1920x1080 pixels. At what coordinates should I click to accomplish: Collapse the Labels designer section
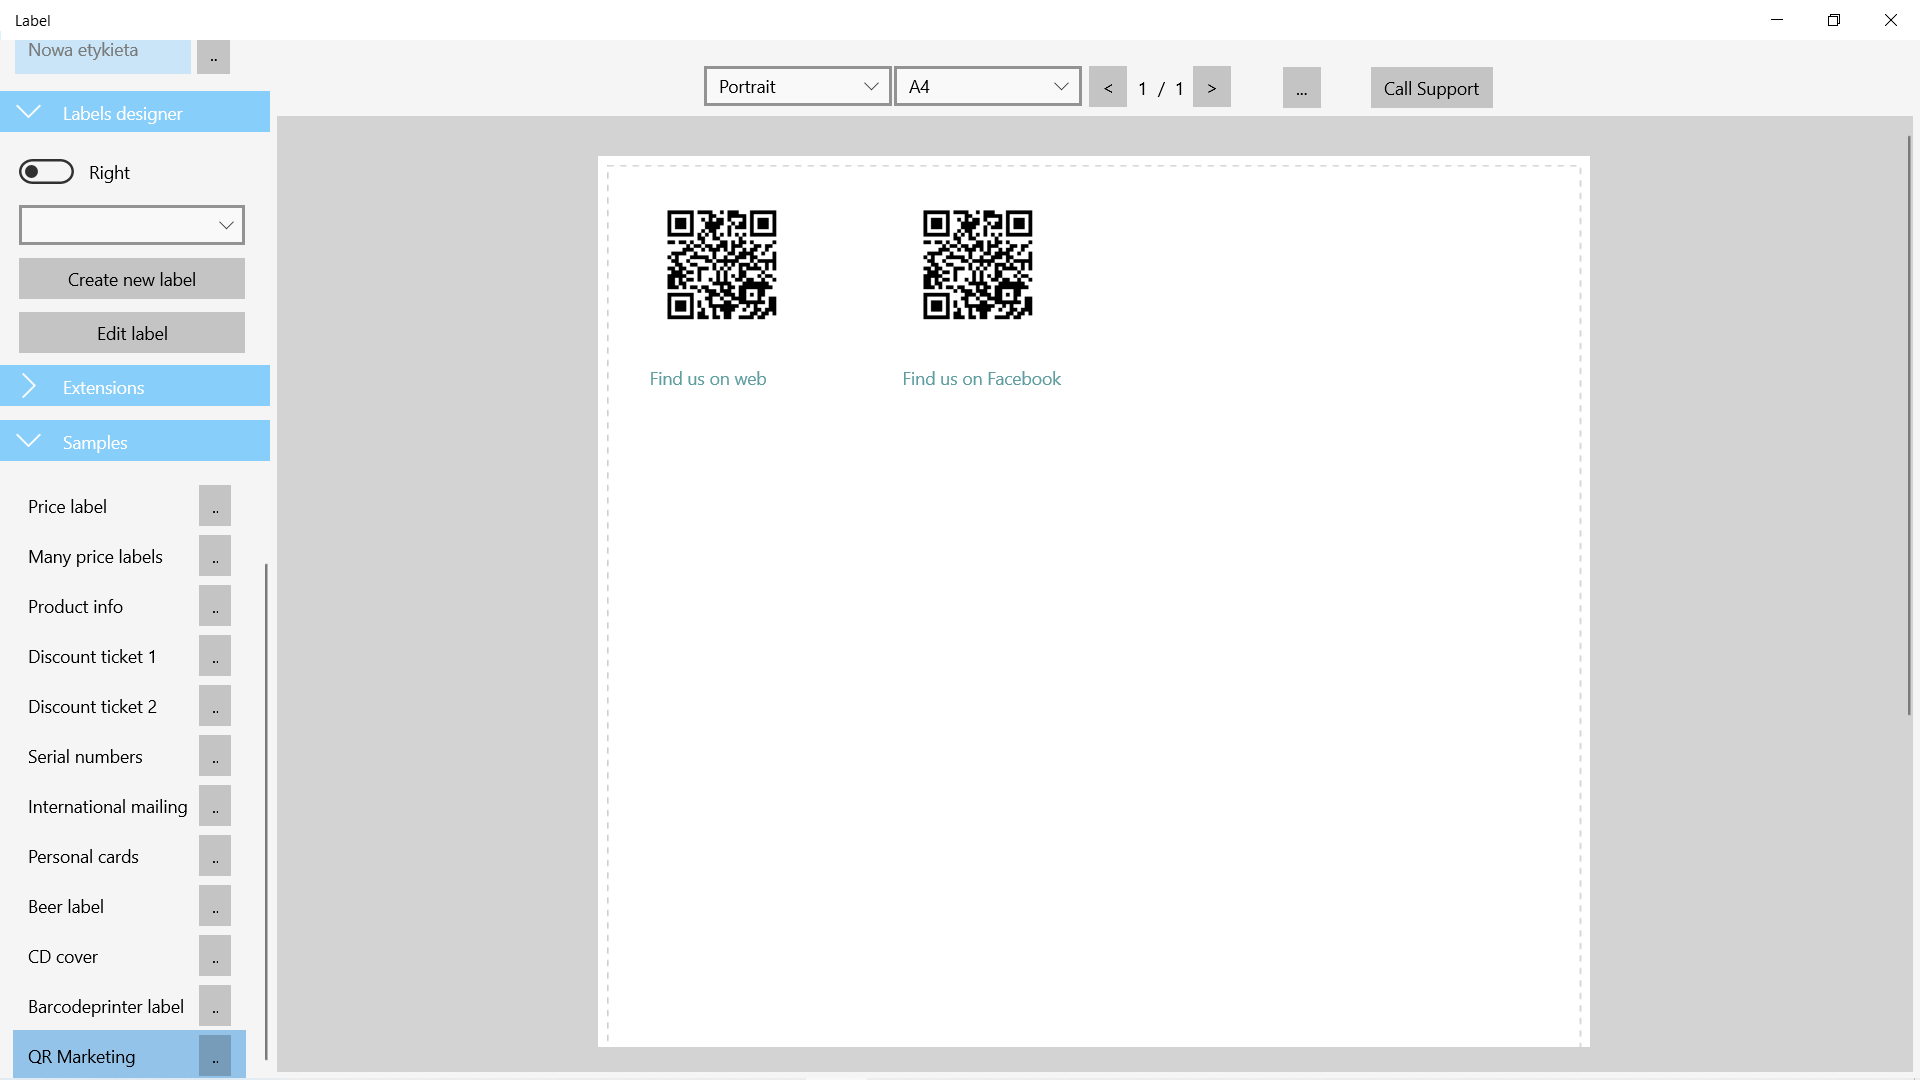[135, 112]
